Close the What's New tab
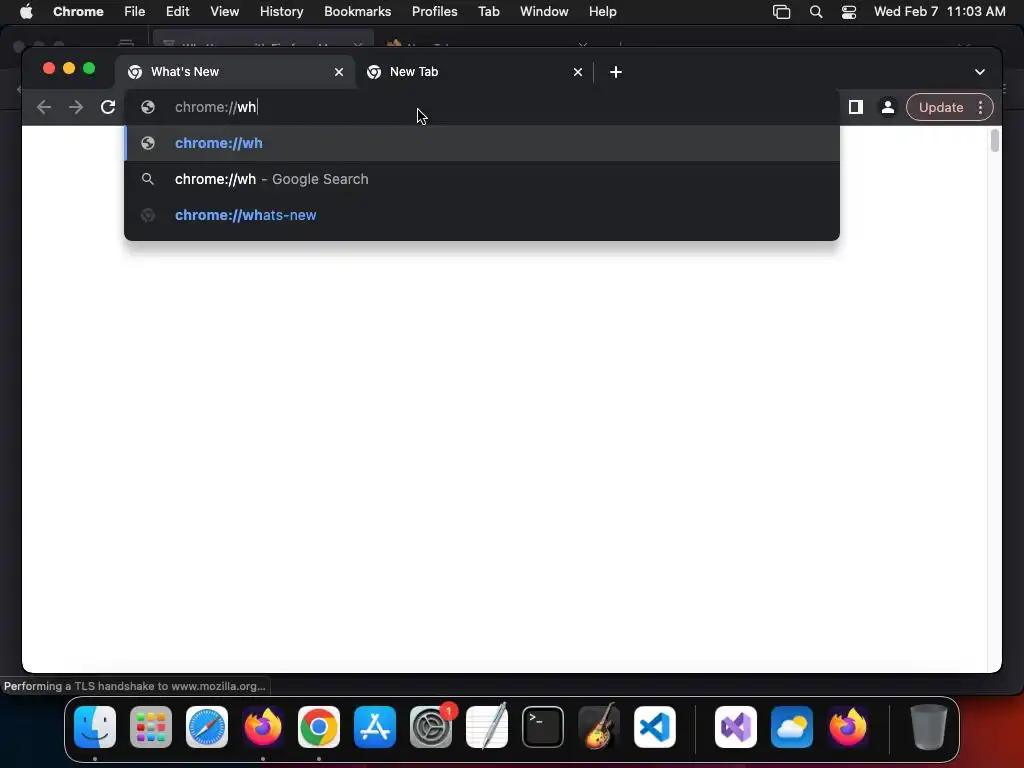 pyautogui.click(x=339, y=72)
